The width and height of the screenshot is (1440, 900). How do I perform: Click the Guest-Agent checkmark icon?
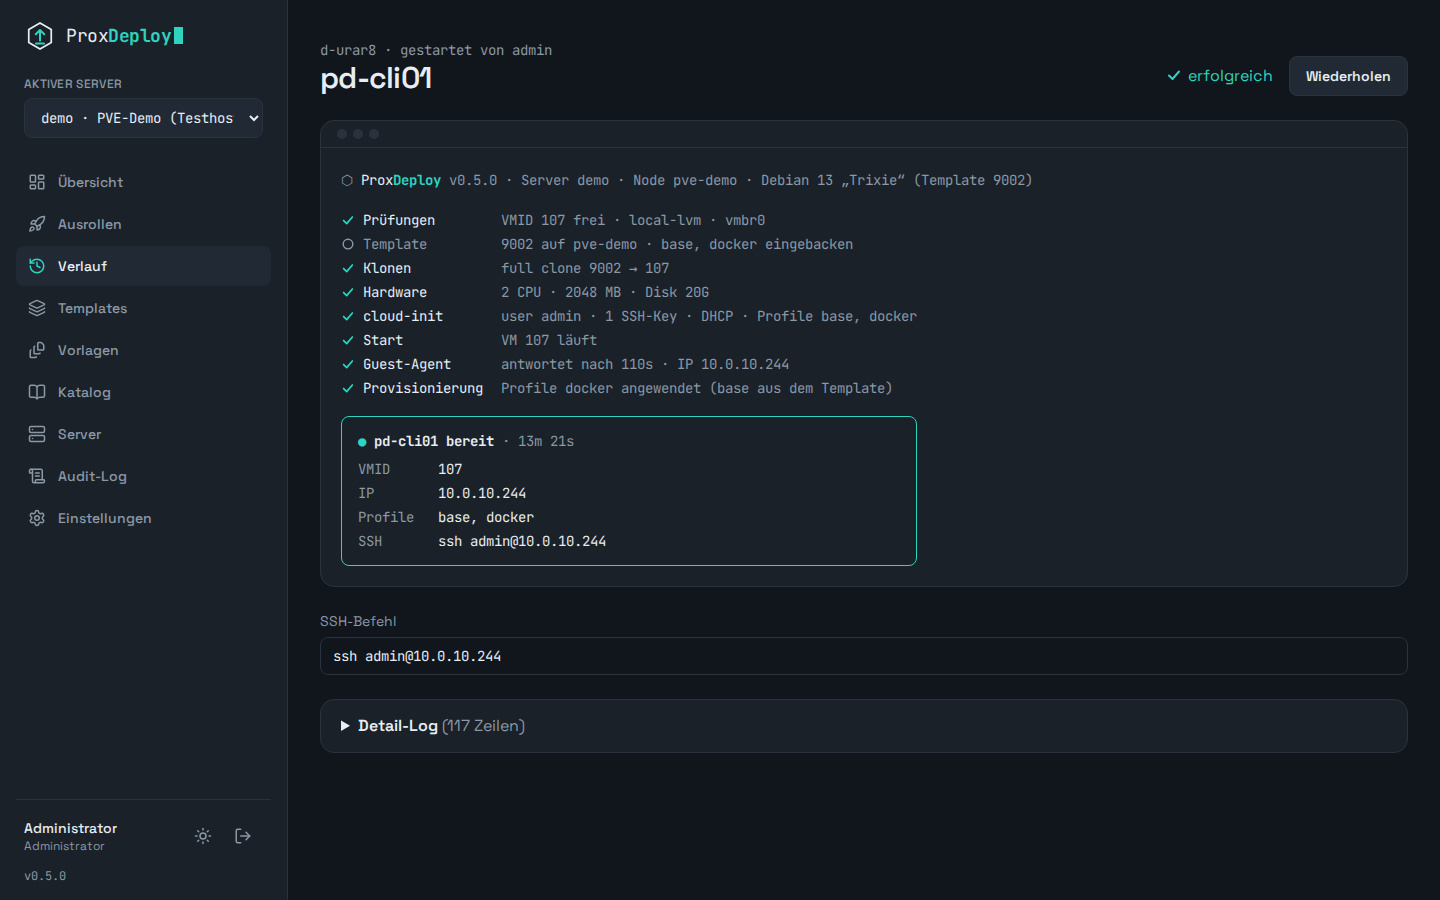(x=348, y=364)
